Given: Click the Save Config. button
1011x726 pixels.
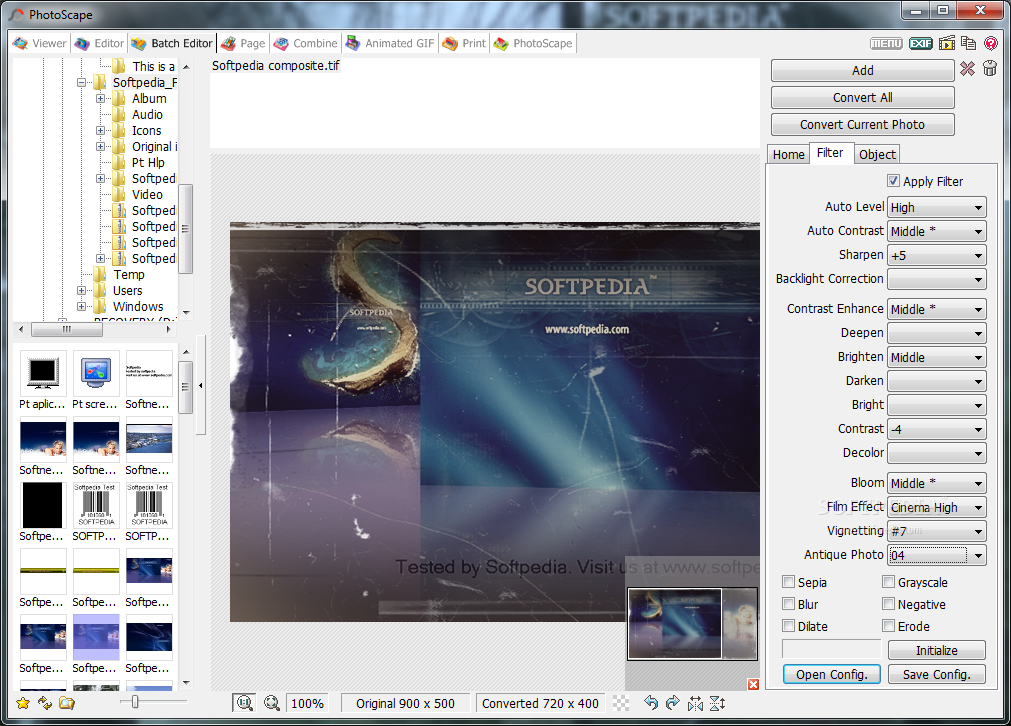Looking at the screenshot, I should [937, 674].
